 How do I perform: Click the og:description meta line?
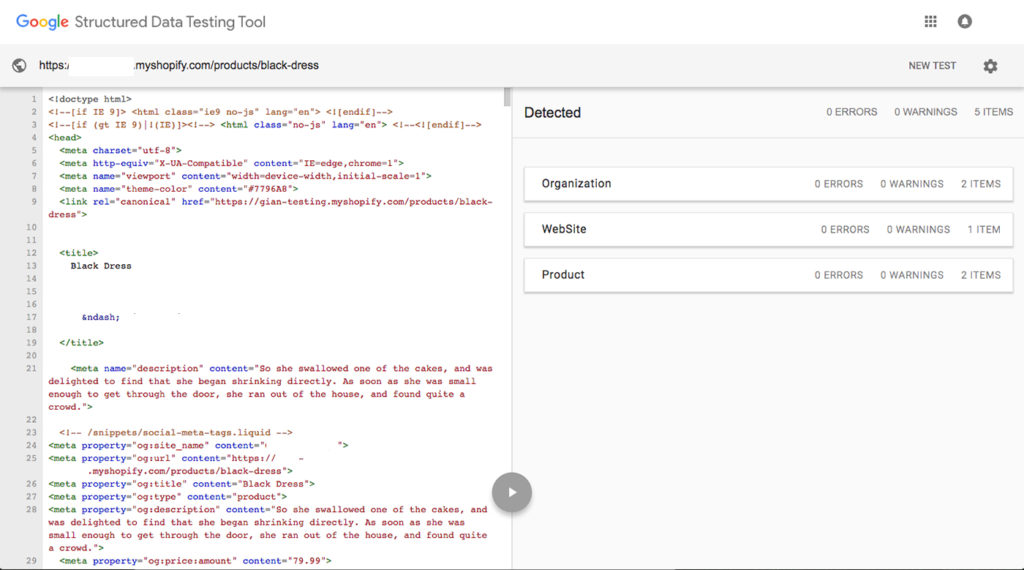(x=268, y=529)
